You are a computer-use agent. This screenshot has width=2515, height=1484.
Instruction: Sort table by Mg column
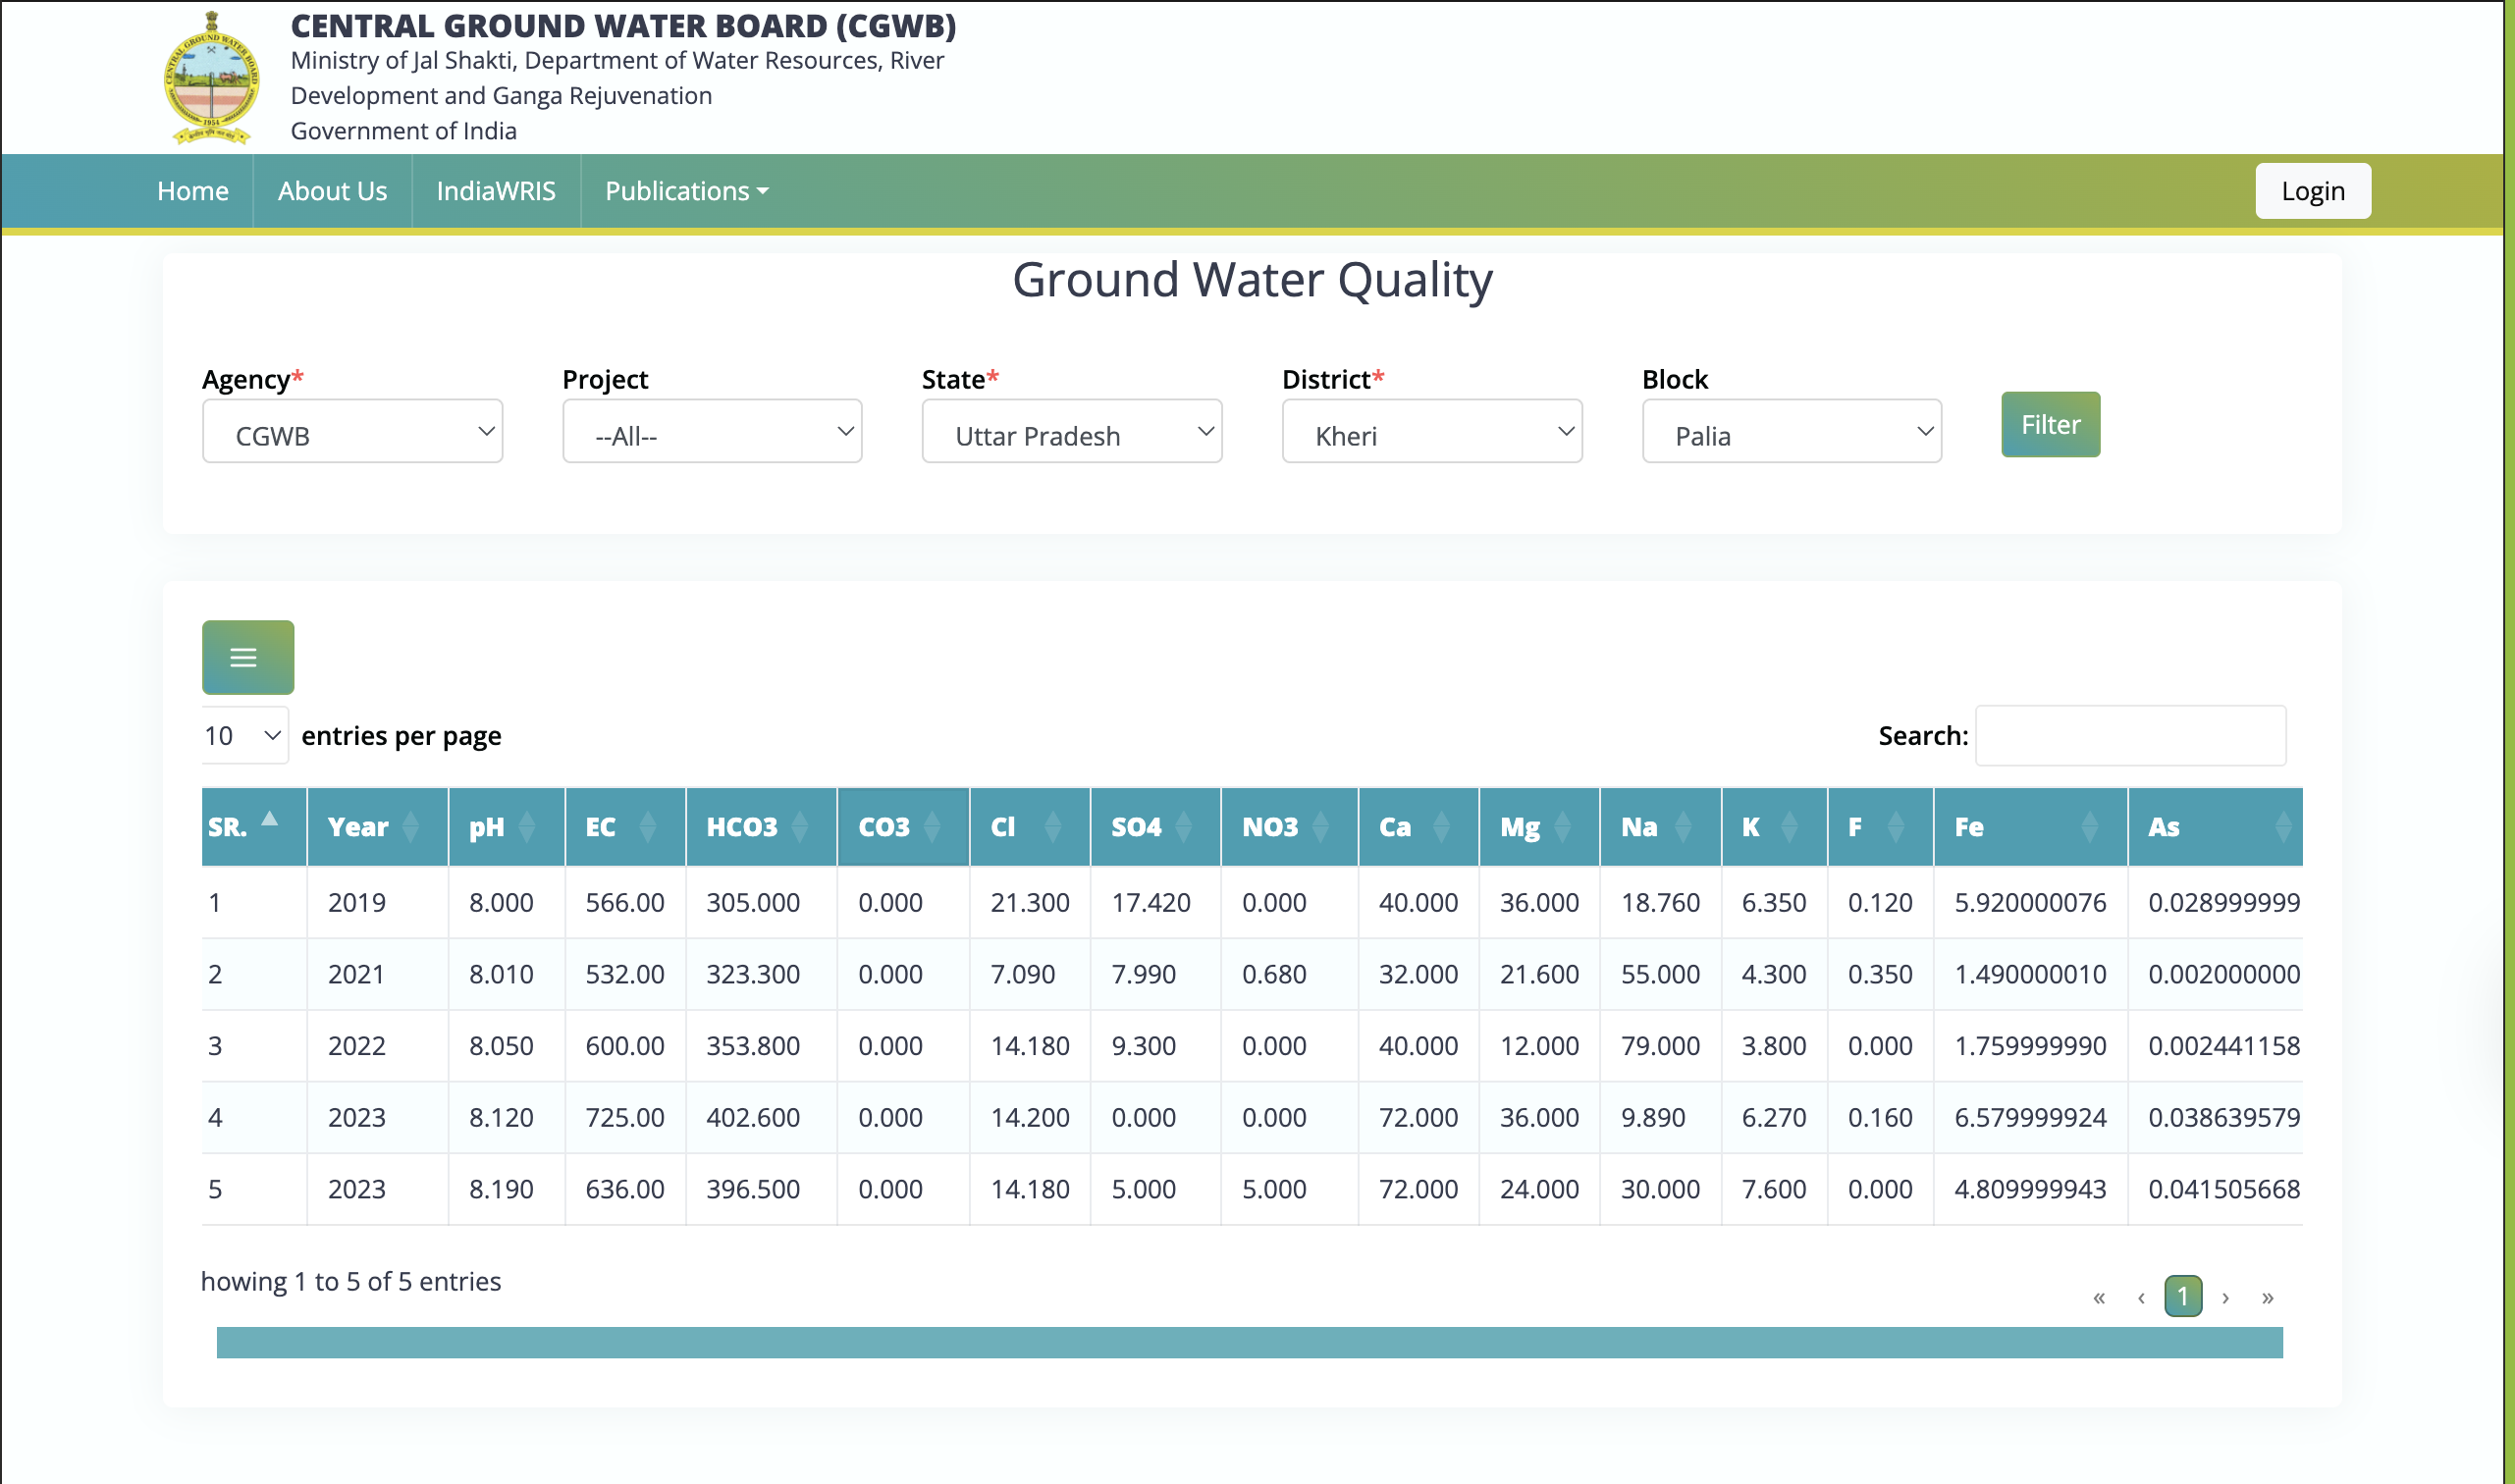pos(1539,827)
